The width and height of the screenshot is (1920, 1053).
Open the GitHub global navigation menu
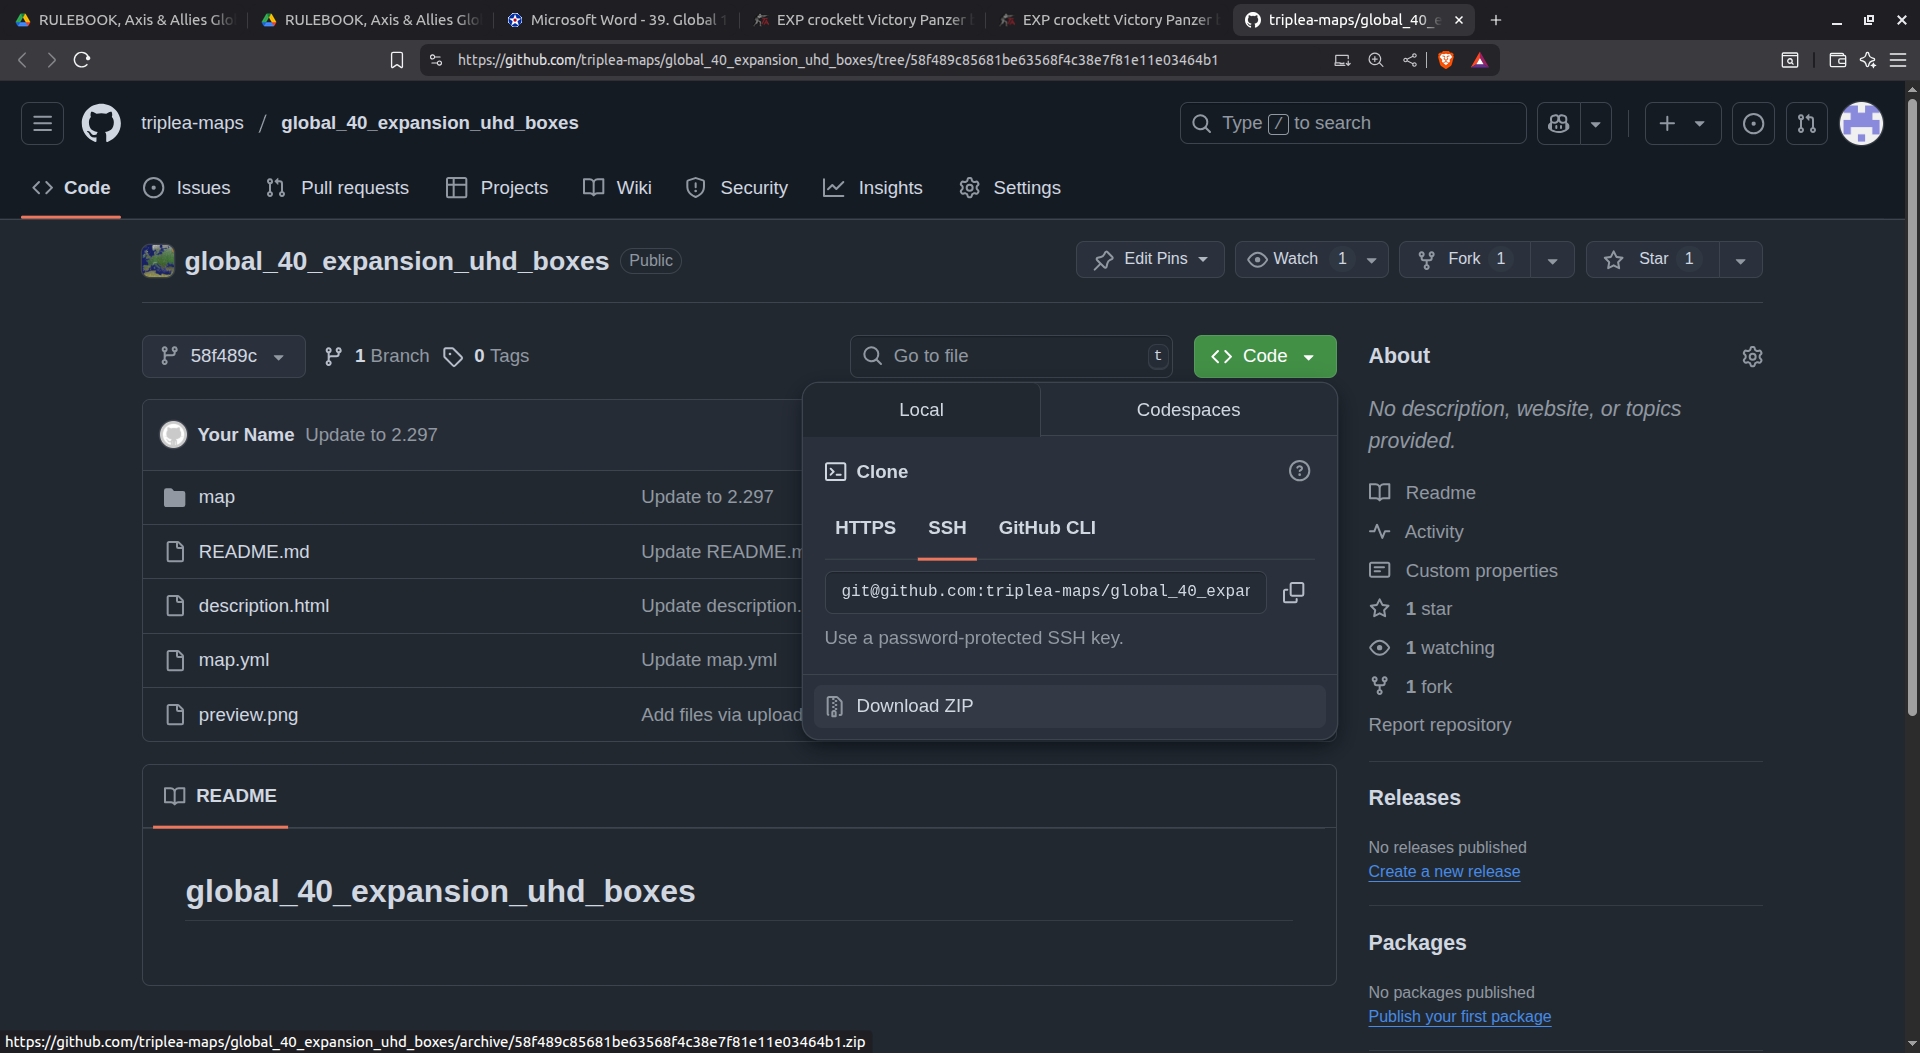[x=42, y=123]
